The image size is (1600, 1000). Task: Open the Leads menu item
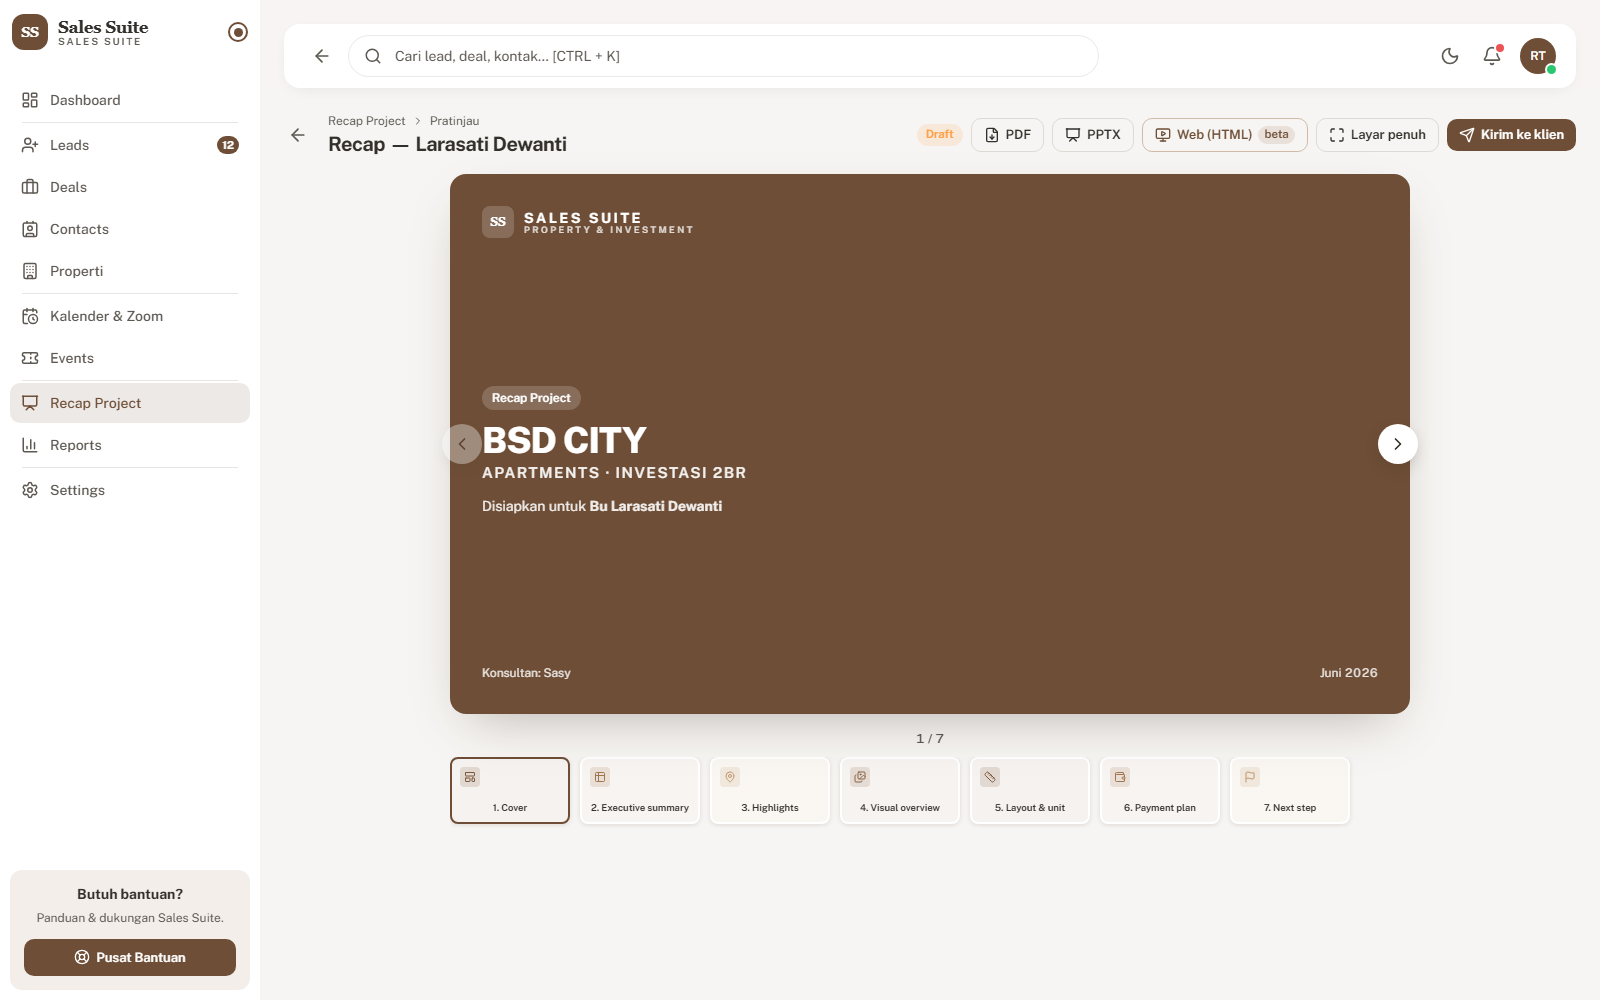point(130,145)
